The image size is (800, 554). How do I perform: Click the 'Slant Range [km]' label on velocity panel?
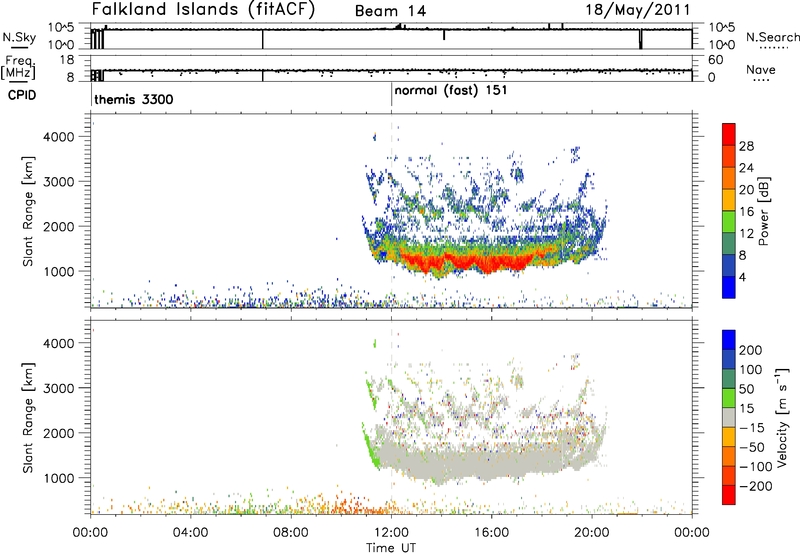[28, 418]
